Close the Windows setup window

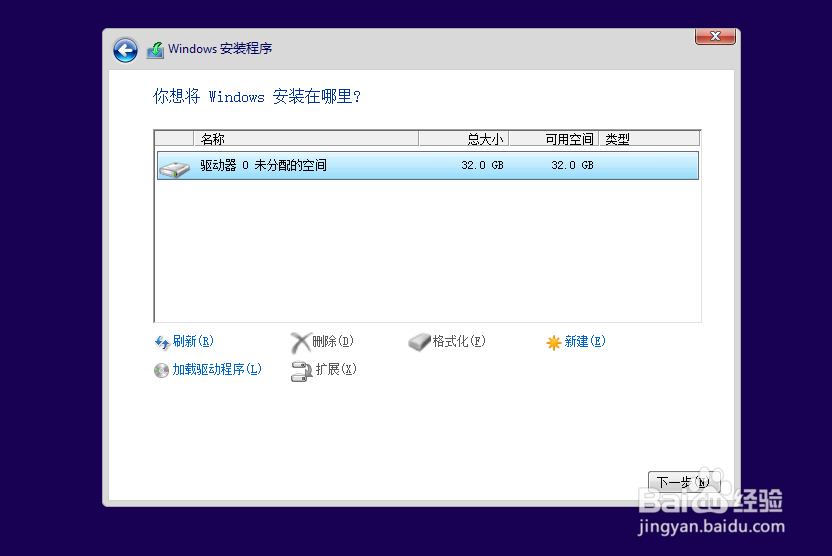click(715, 36)
